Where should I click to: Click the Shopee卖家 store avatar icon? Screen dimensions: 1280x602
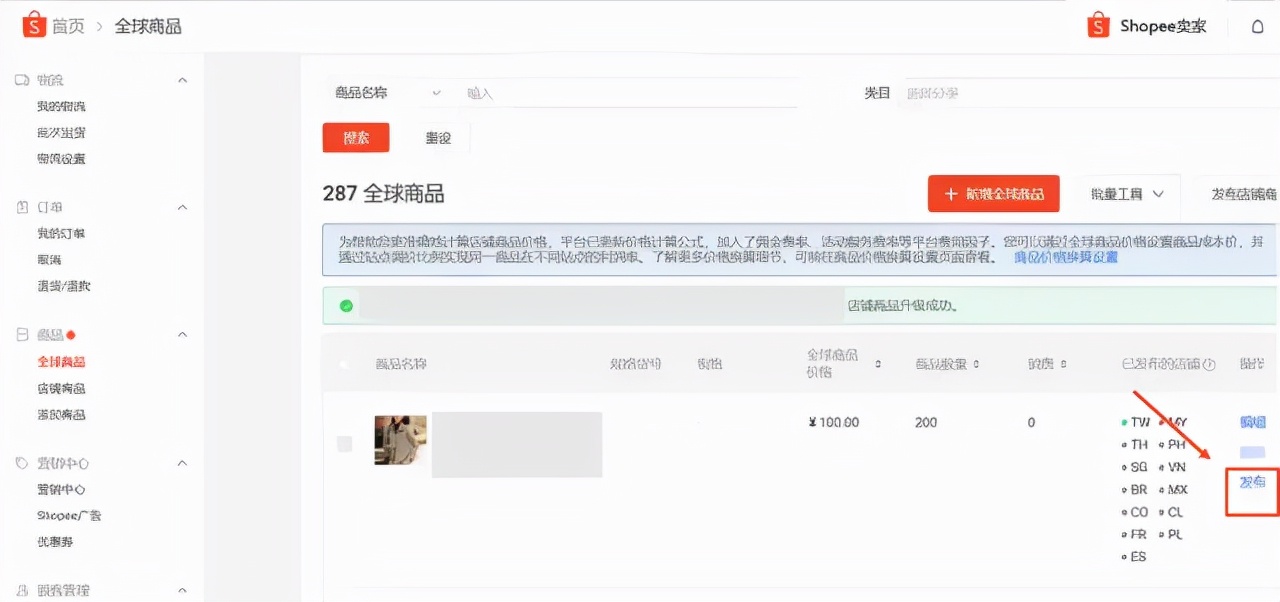(1097, 25)
